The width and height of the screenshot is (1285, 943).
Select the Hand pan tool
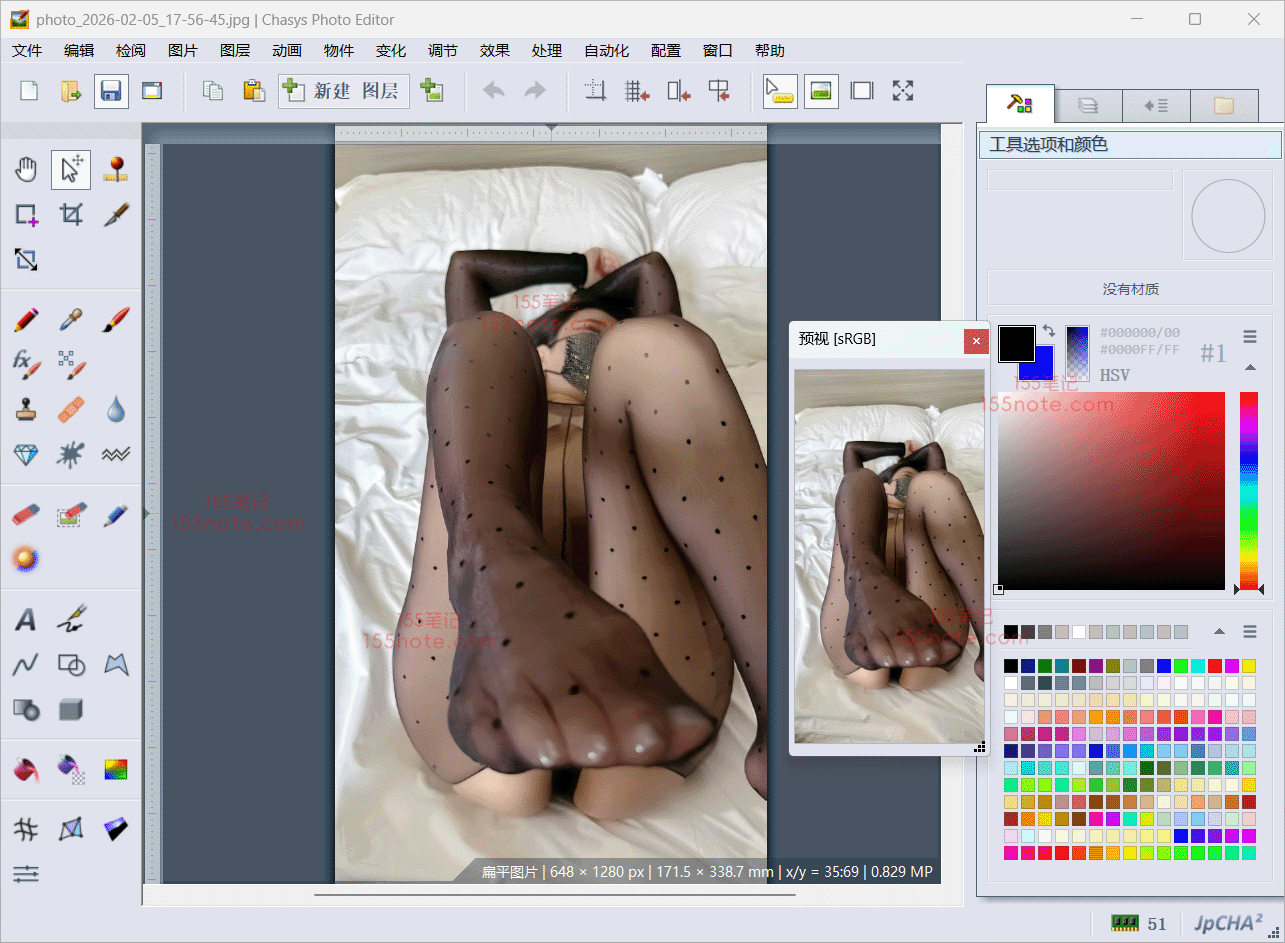[x=26, y=170]
